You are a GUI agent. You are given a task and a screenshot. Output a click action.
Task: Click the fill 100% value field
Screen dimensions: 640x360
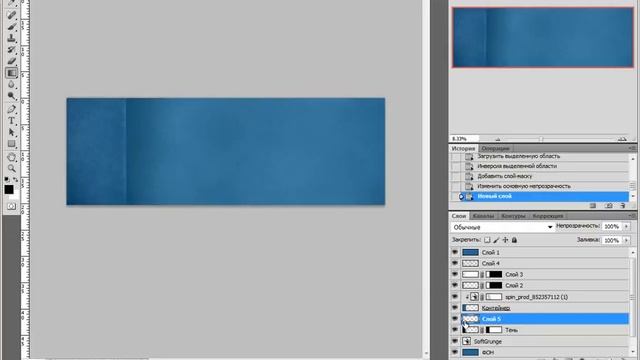(611, 240)
